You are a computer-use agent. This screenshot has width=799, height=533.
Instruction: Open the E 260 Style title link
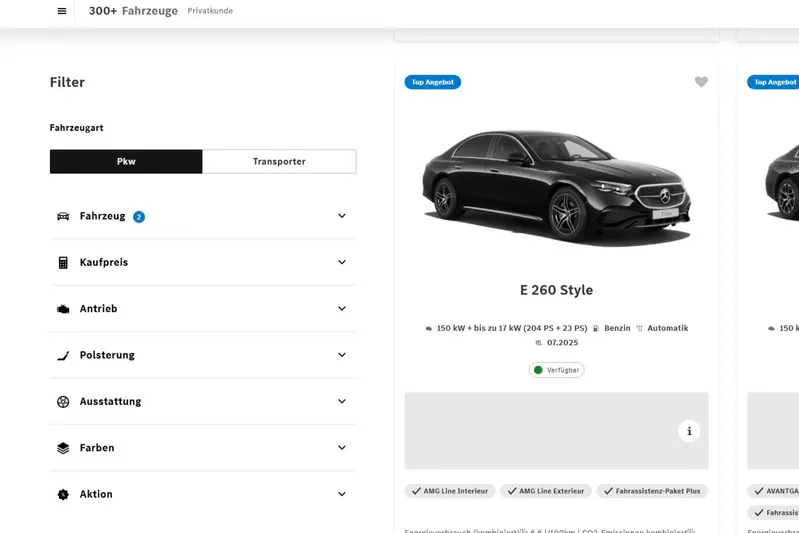[x=556, y=290]
